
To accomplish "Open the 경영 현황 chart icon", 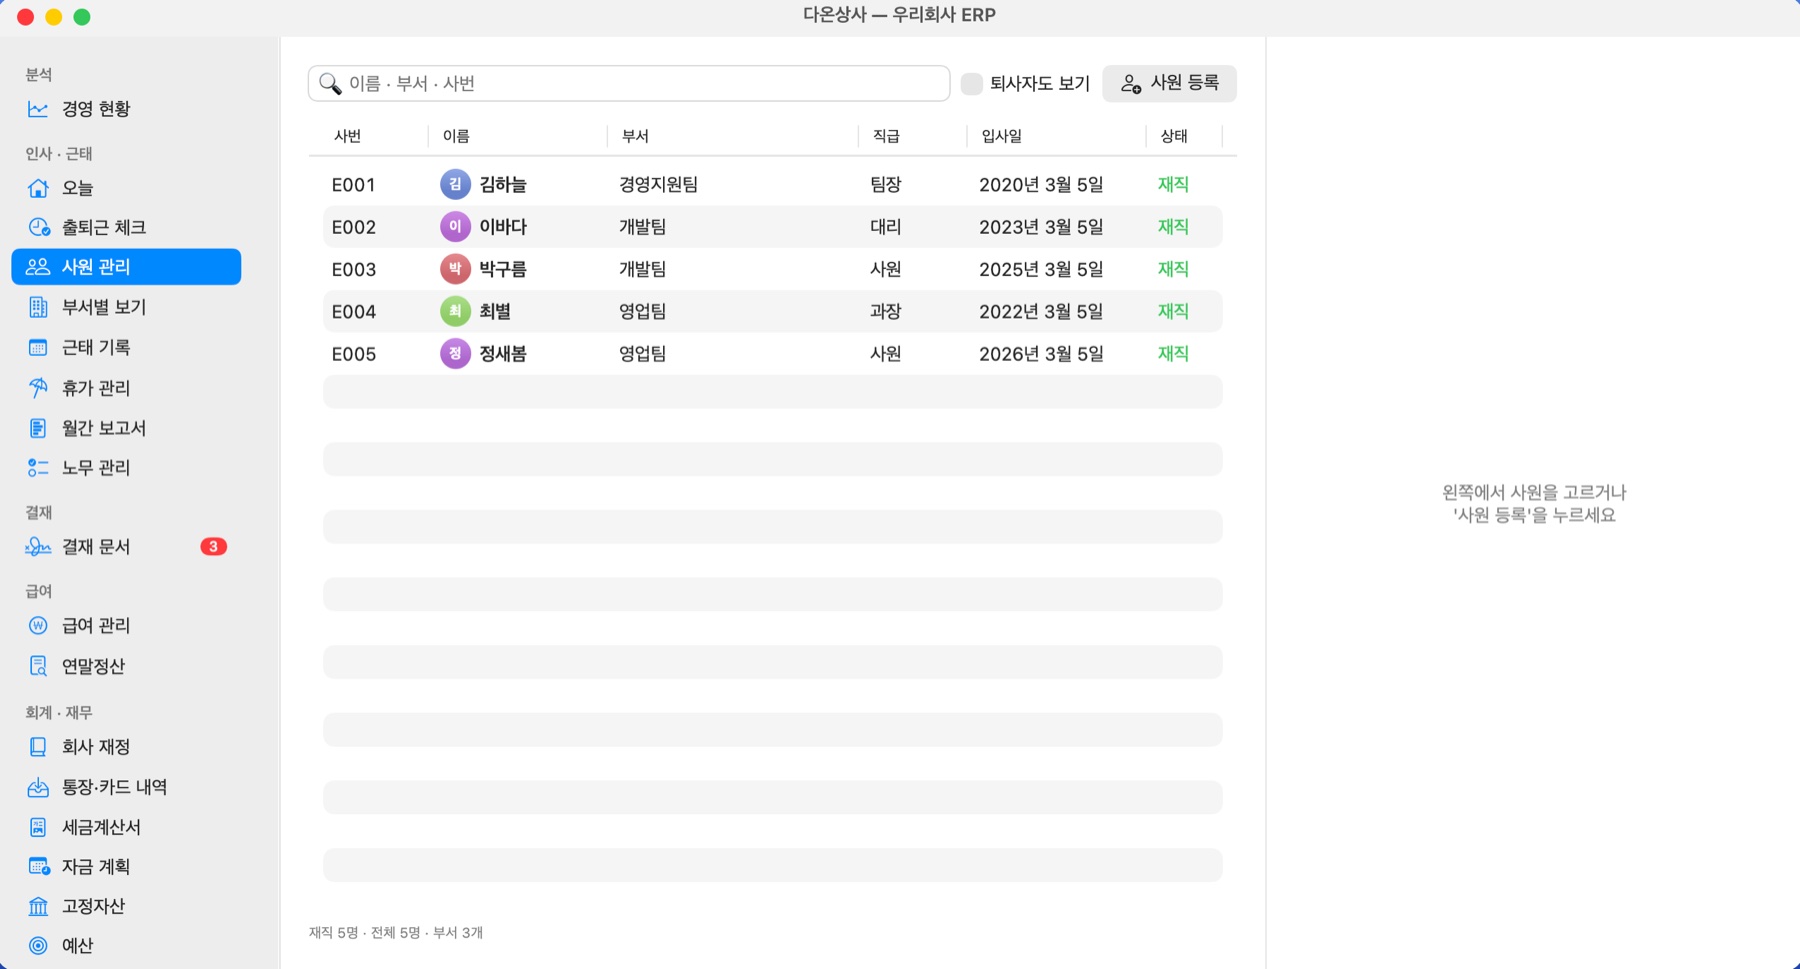I will coord(38,109).
